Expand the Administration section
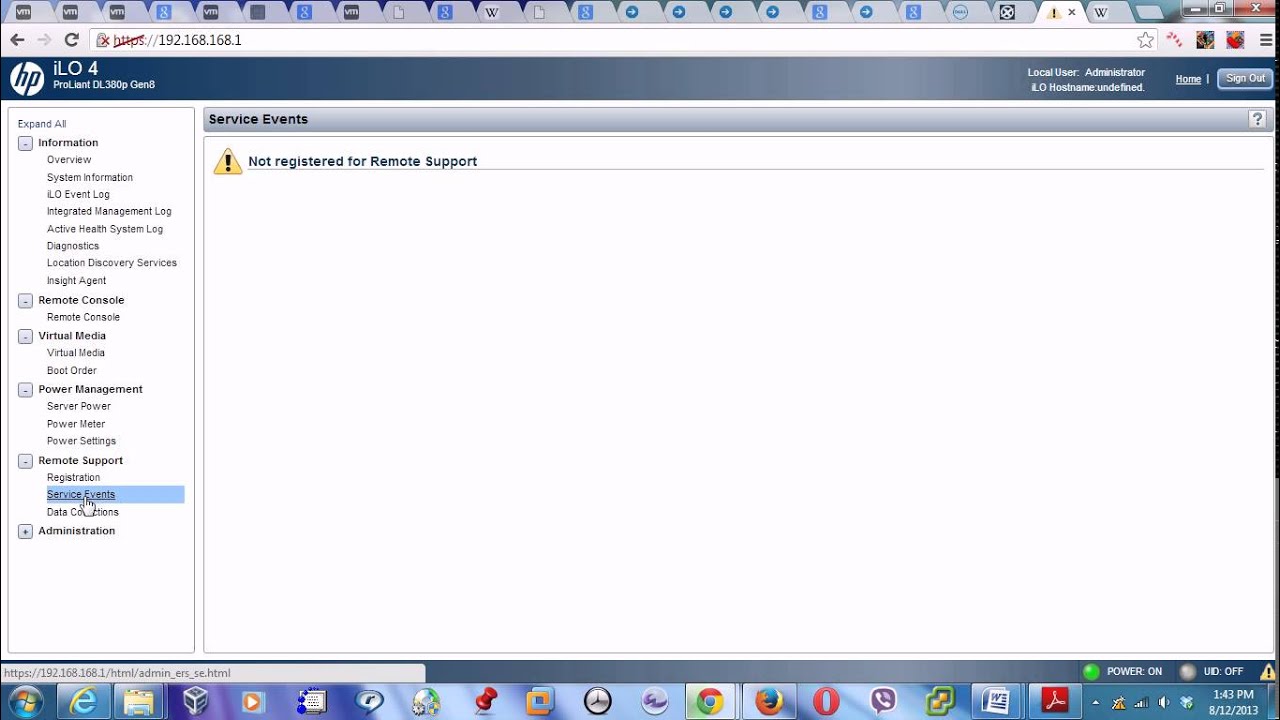The image size is (1280, 720). point(25,531)
